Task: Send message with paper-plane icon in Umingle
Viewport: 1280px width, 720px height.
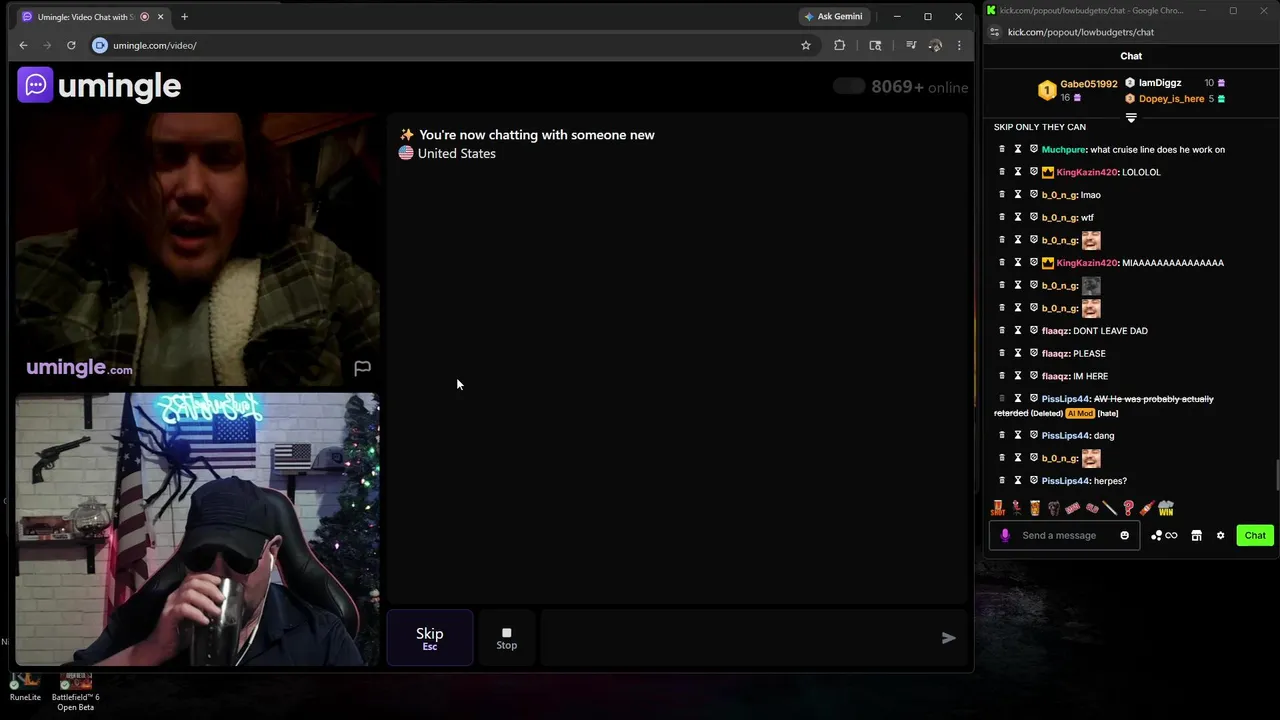Action: (x=948, y=638)
